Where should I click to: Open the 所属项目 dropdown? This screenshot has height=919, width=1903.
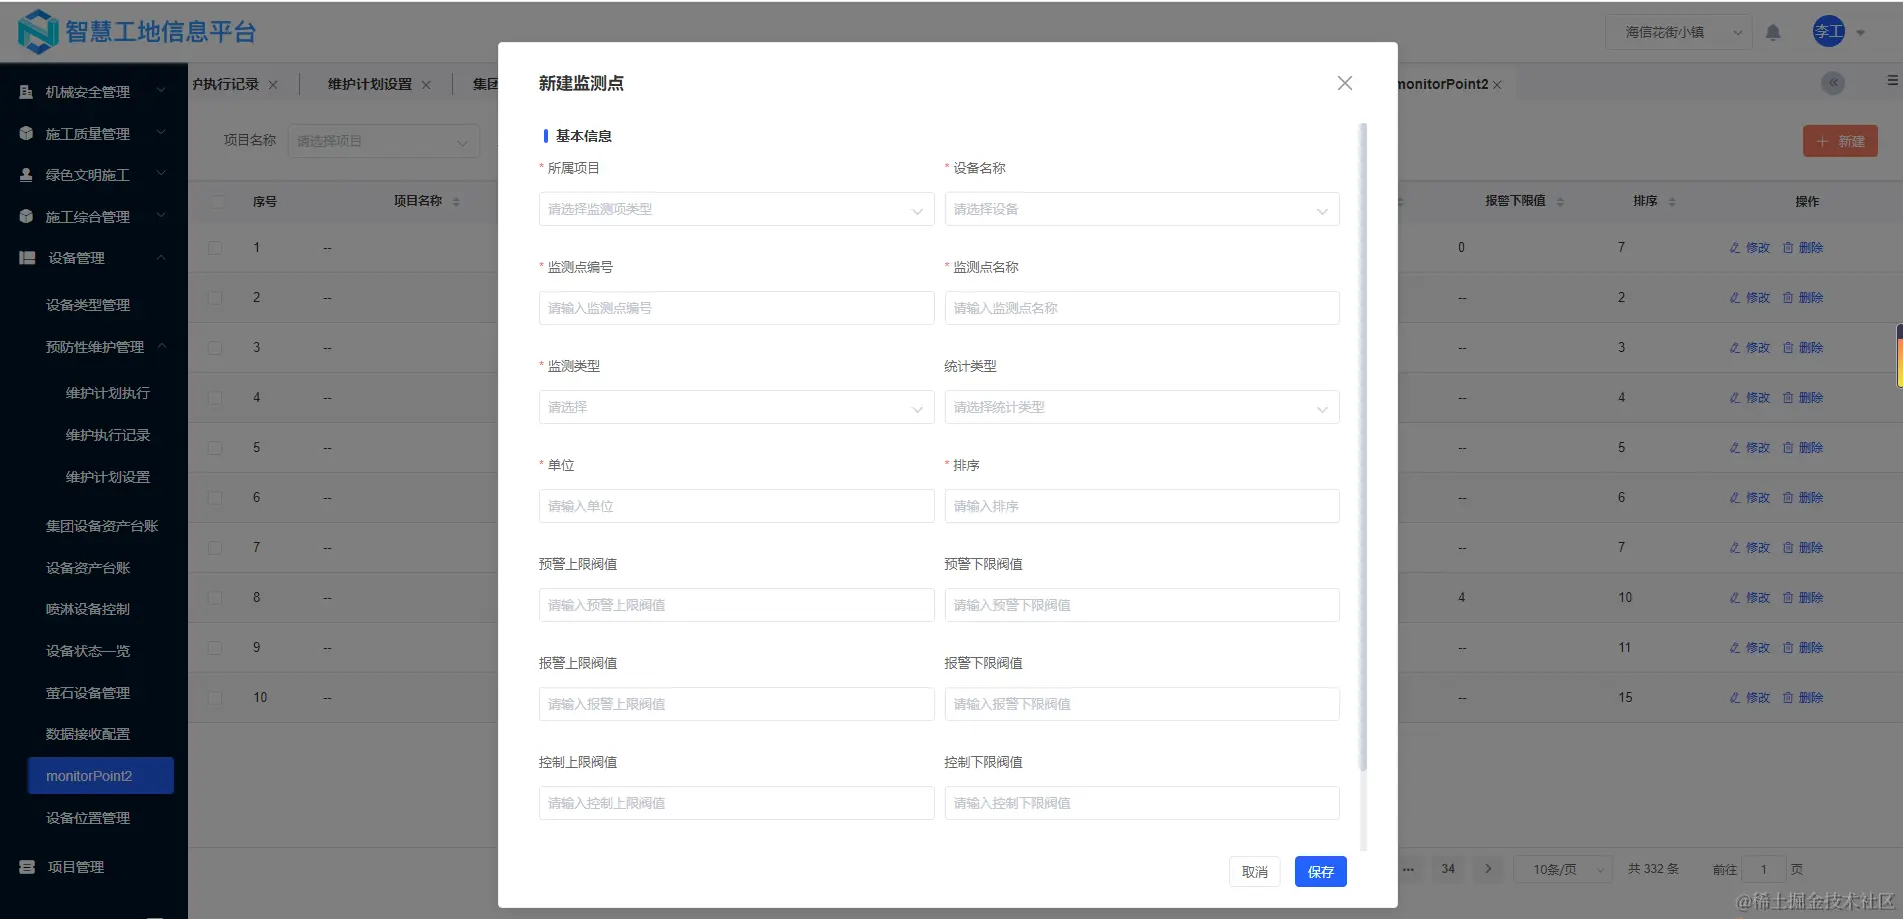(736, 209)
